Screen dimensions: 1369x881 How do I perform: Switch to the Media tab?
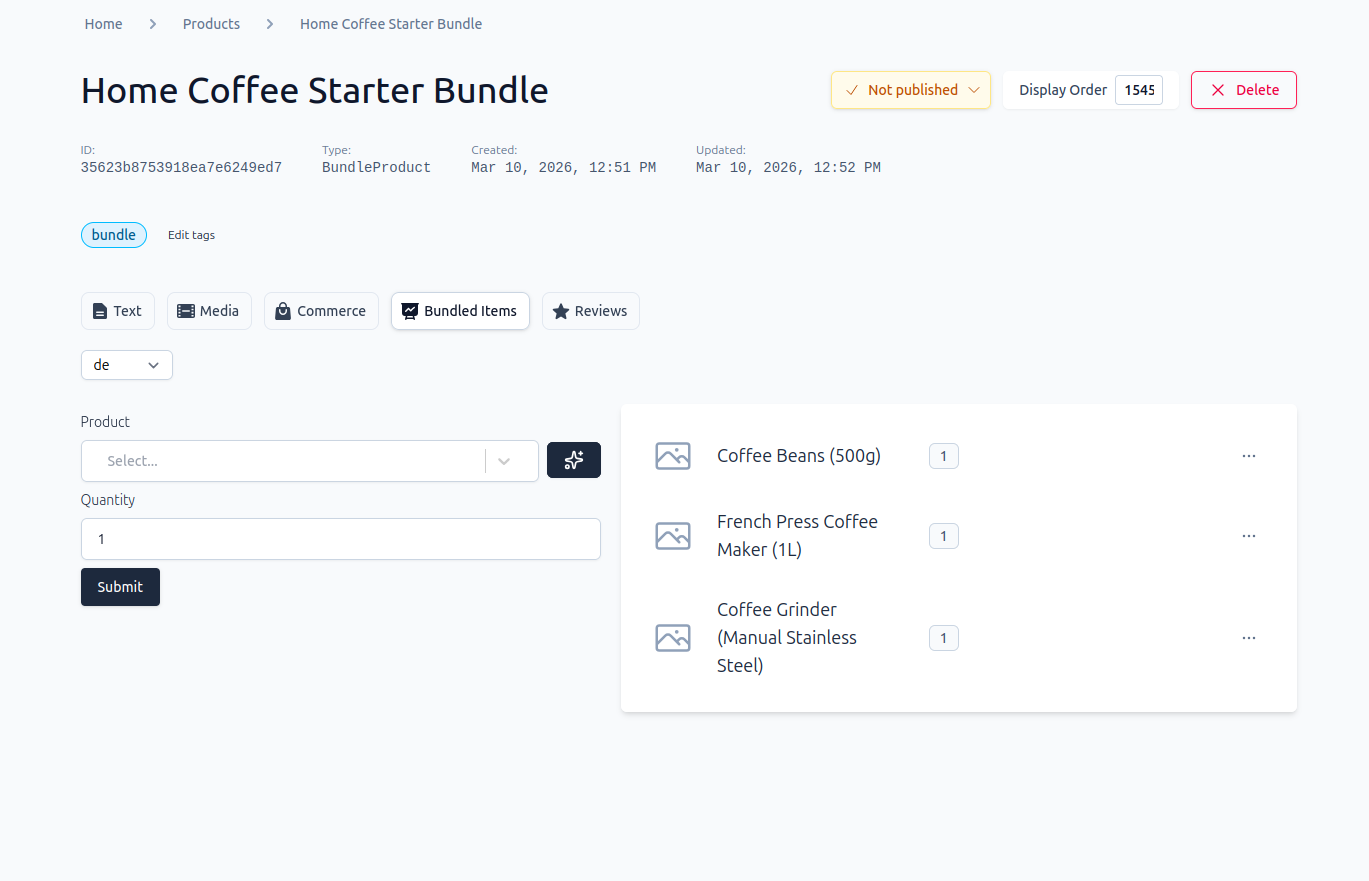209,311
